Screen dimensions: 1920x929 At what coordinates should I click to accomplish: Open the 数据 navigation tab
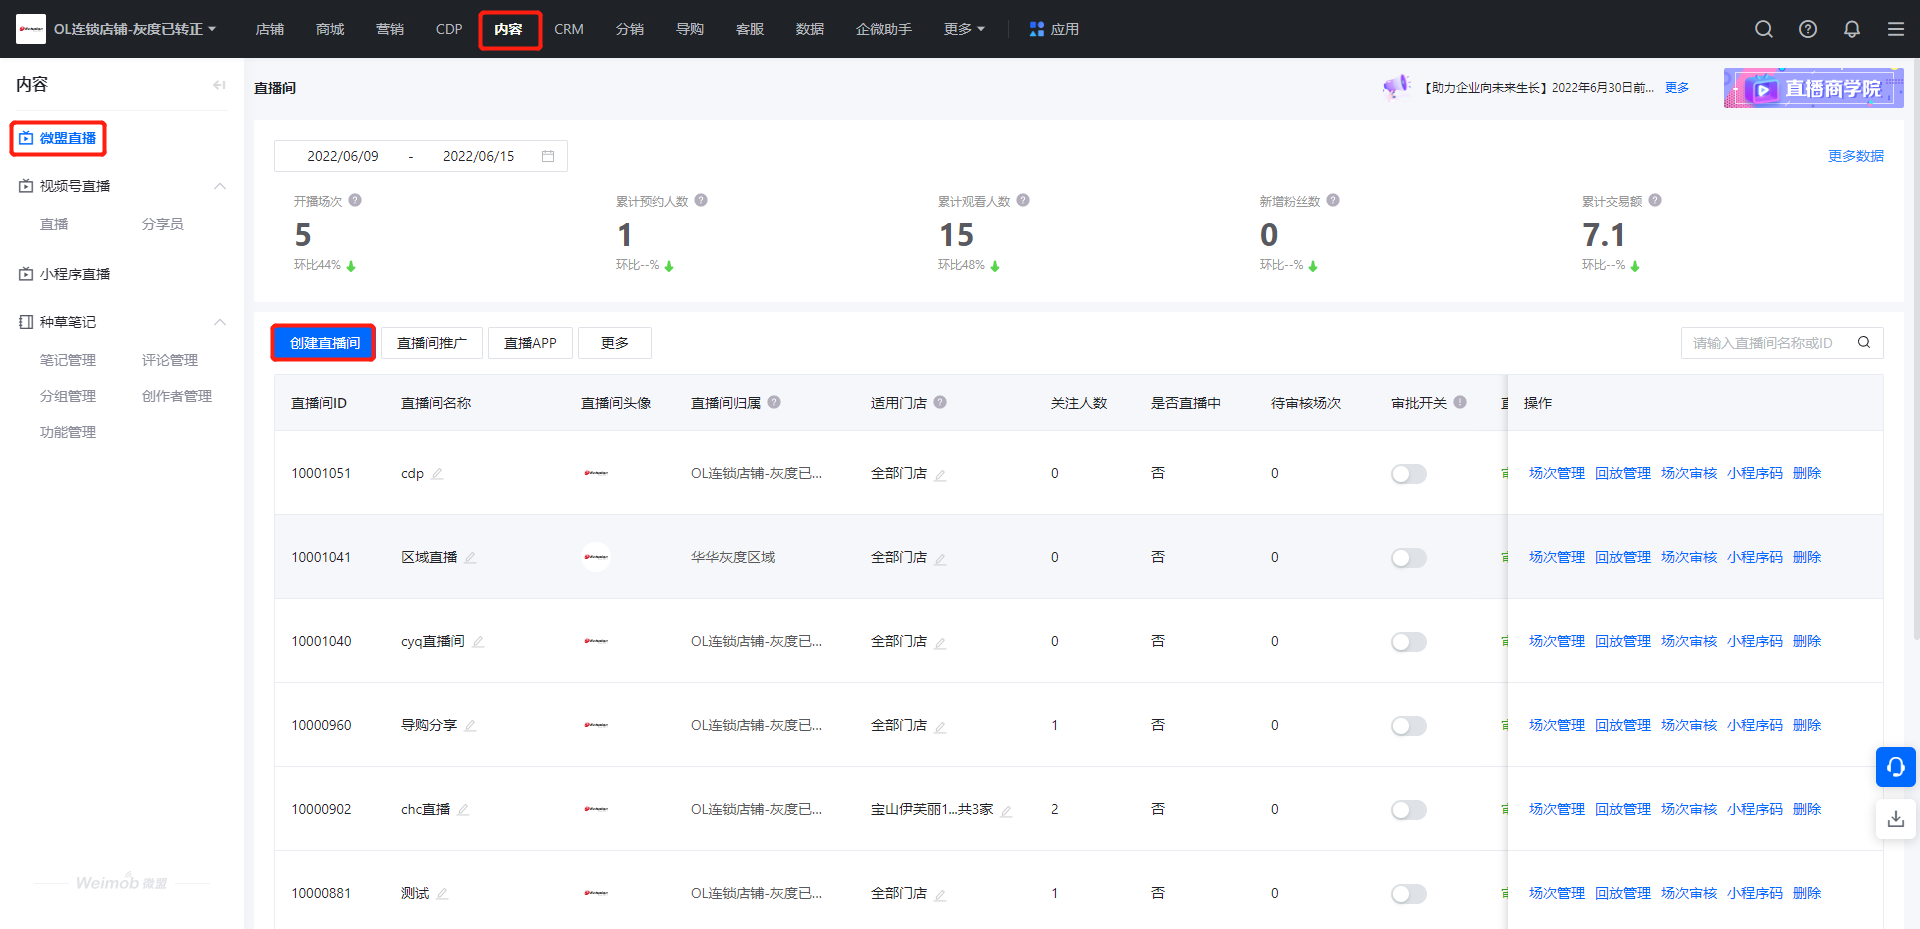[x=810, y=29]
